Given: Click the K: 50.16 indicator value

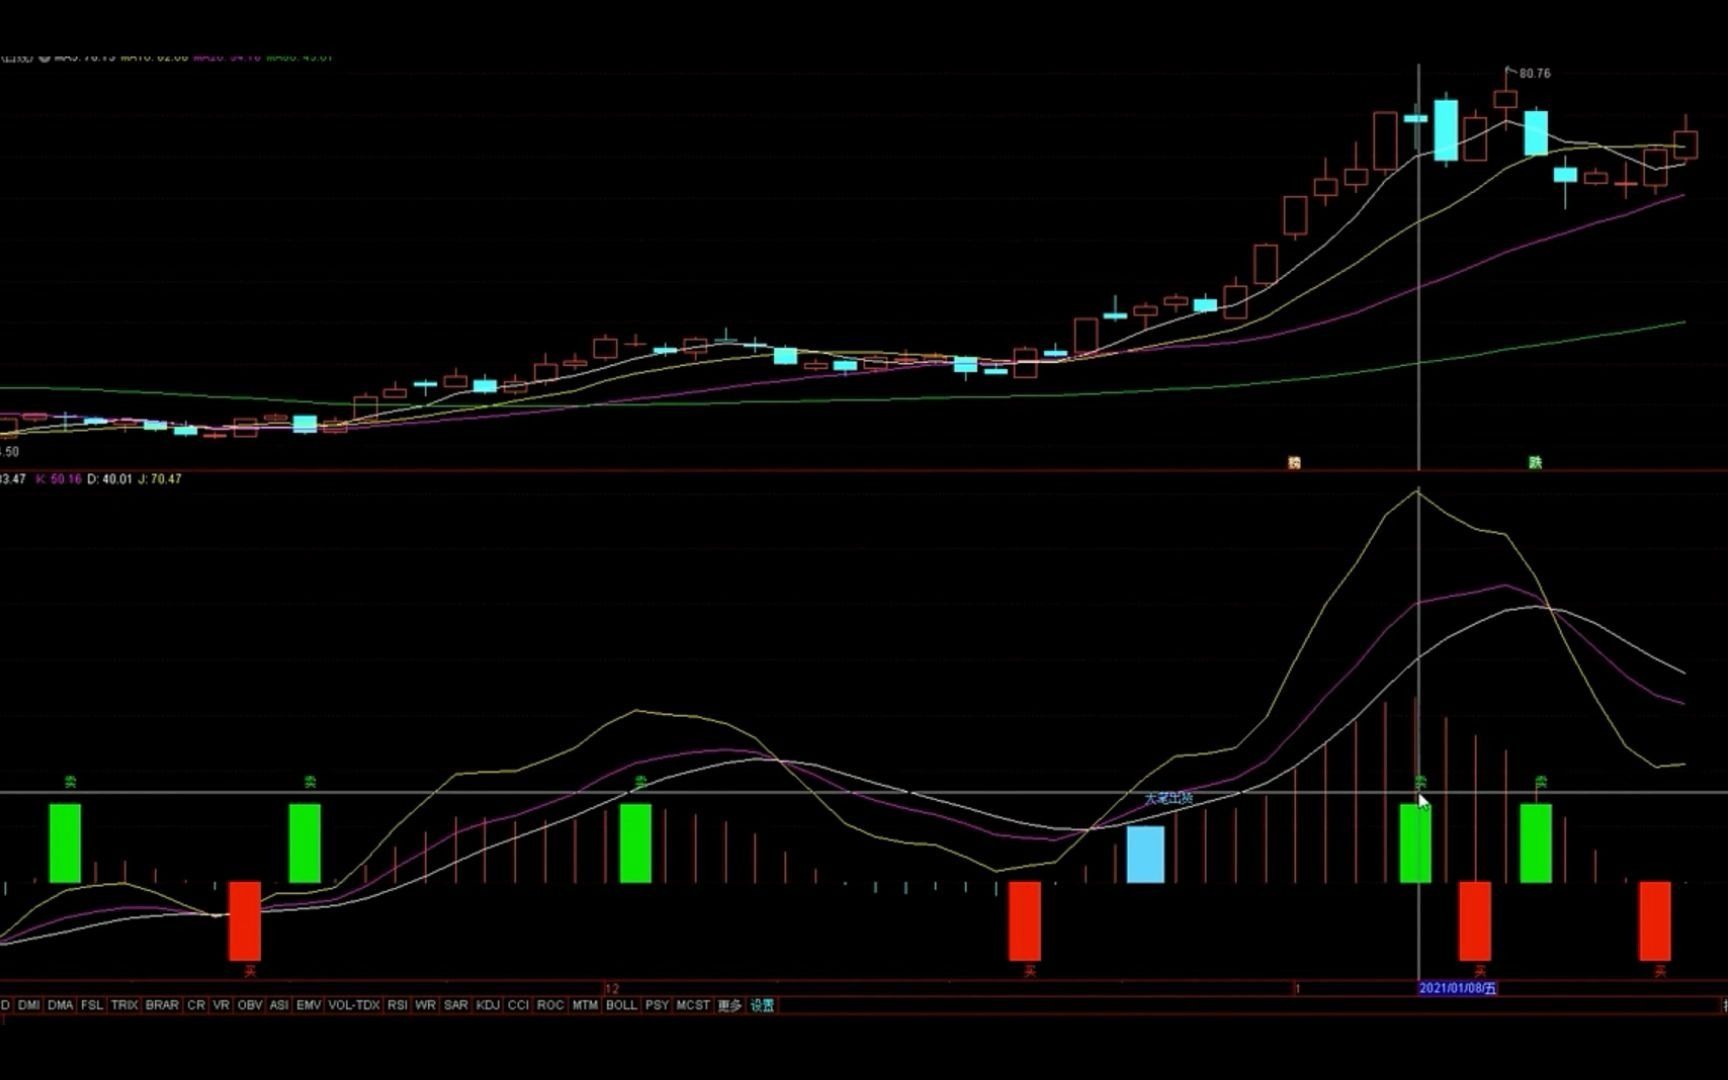Looking at the screenshot, I should point(58,479).
